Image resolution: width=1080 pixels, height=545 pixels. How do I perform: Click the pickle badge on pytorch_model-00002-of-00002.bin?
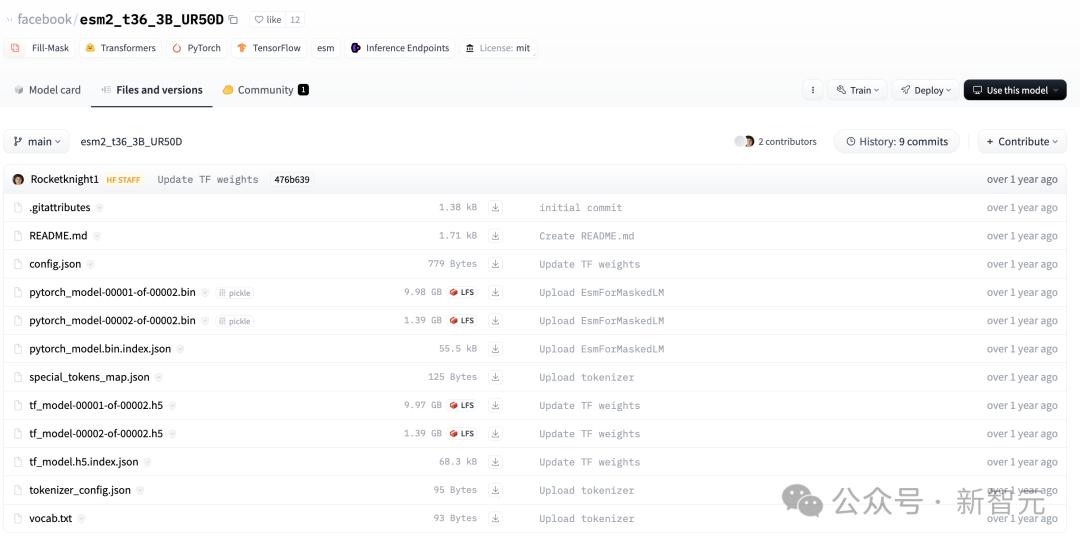pyautogui.click(x=235, y=321)
